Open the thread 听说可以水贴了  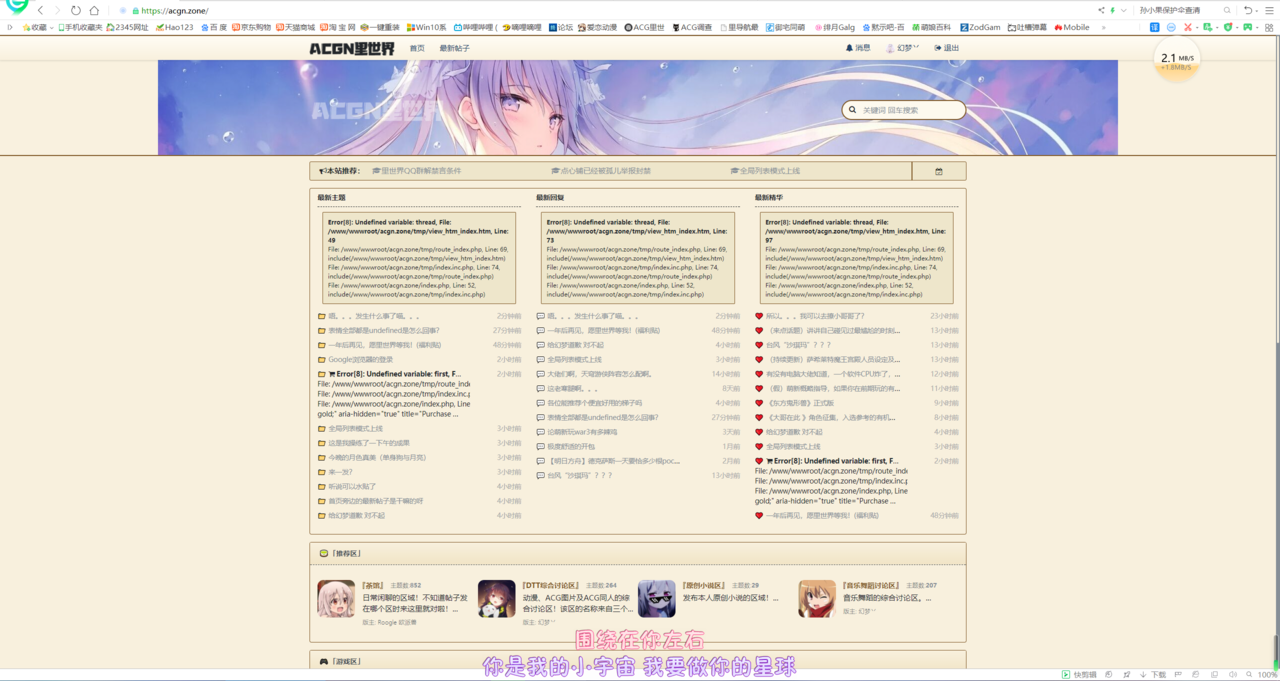point(353,486)
